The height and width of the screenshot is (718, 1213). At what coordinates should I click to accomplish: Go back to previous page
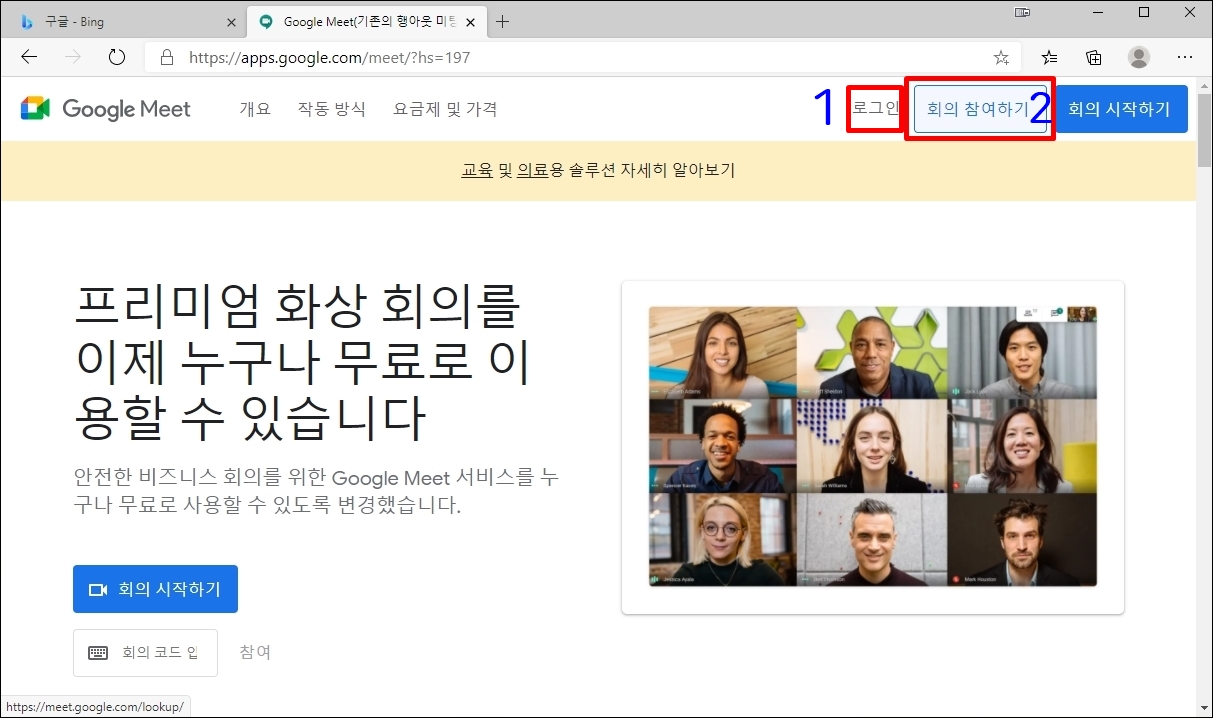pos(29,57)
